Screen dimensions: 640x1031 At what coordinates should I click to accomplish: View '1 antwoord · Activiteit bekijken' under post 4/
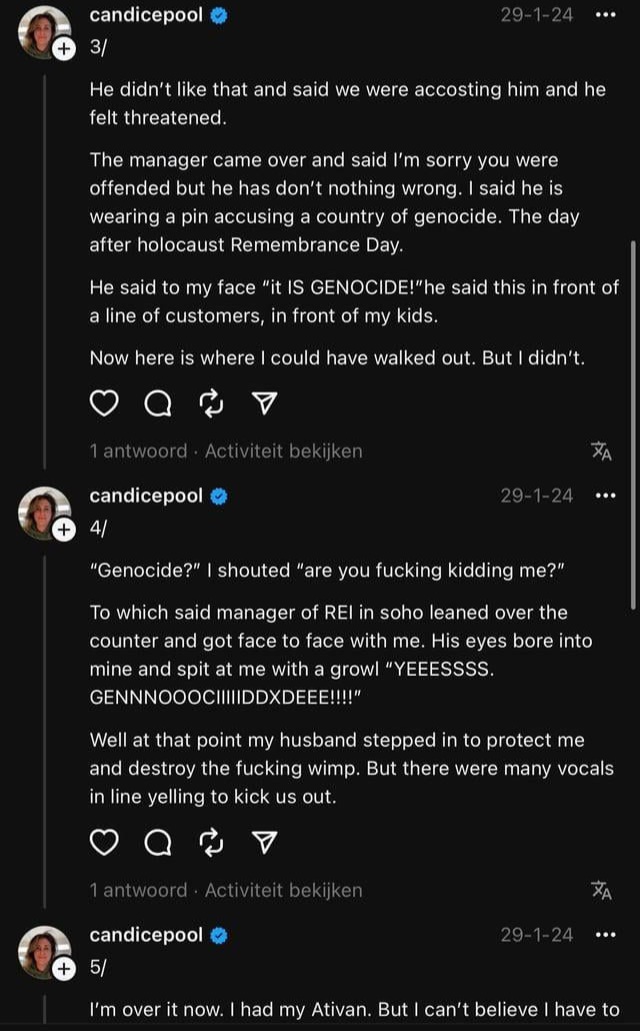pyautogui.click(x=226, y=890)
